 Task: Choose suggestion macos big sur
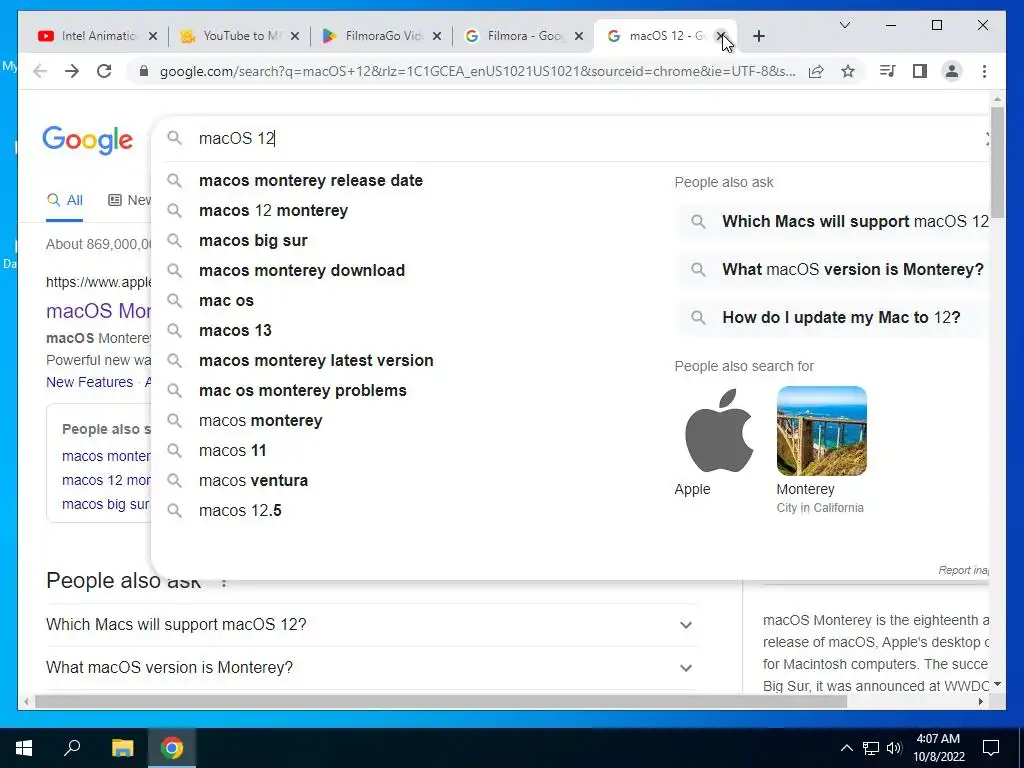(x=253, y=240)
